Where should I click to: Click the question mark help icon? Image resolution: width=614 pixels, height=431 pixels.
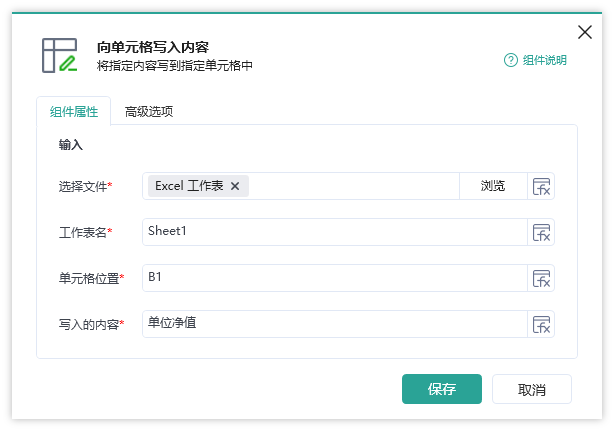[x=511, y=60]
